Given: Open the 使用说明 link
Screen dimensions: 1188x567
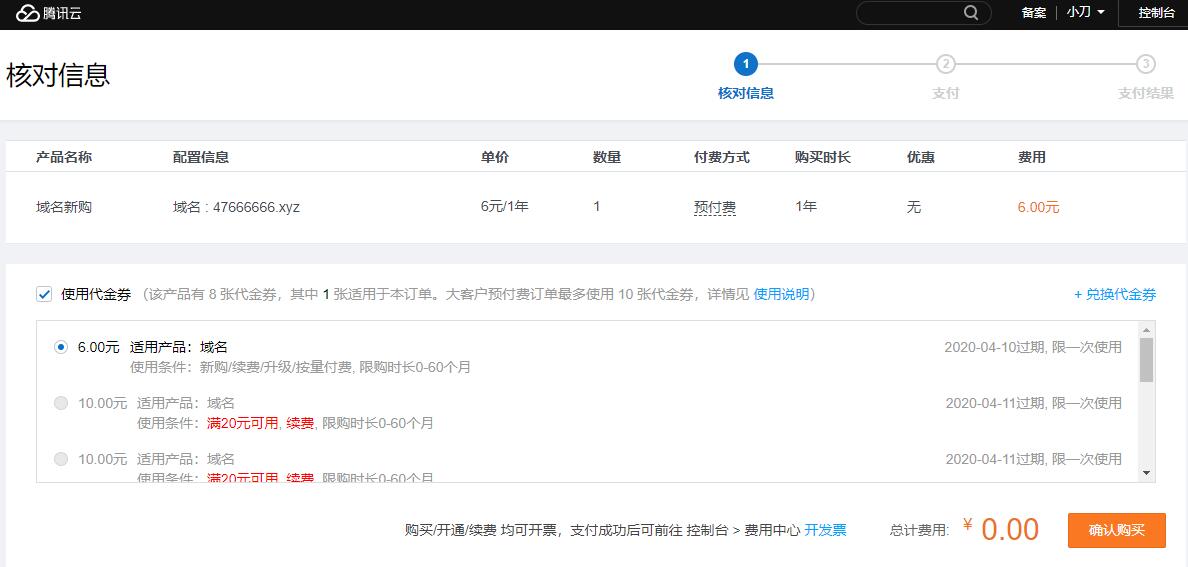Looking at the screenshot, I should tap(781, 294).
